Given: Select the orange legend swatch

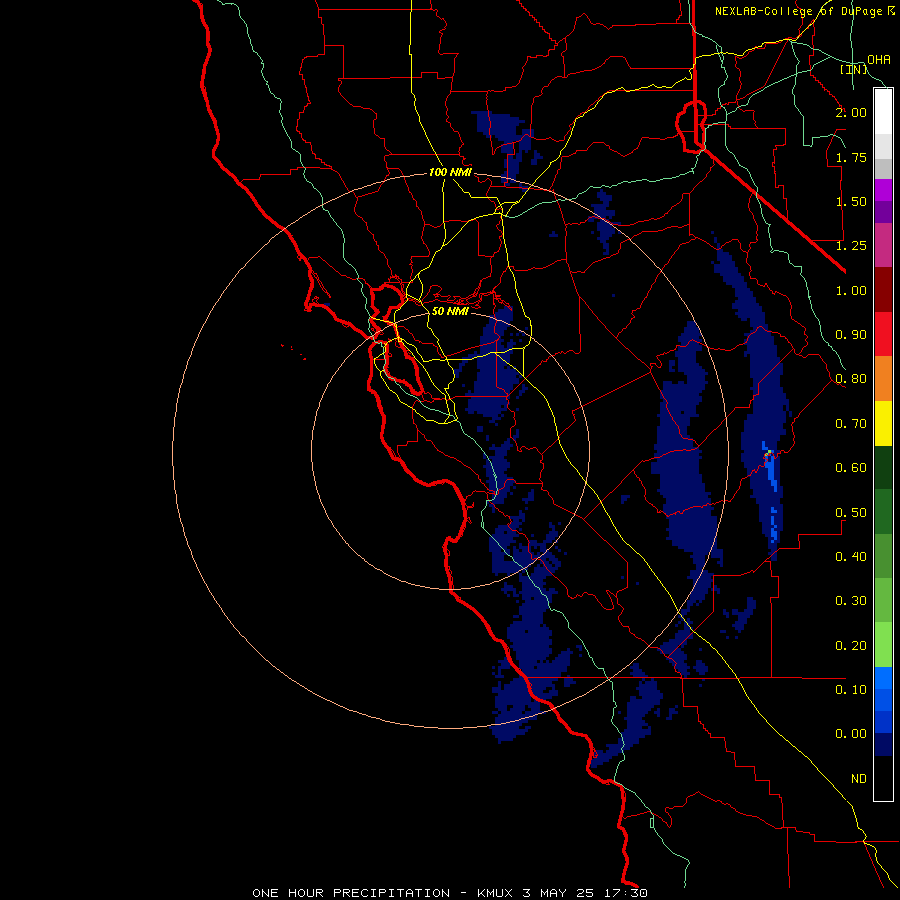Looking at the screenshot, I should [x=883, y=378].
